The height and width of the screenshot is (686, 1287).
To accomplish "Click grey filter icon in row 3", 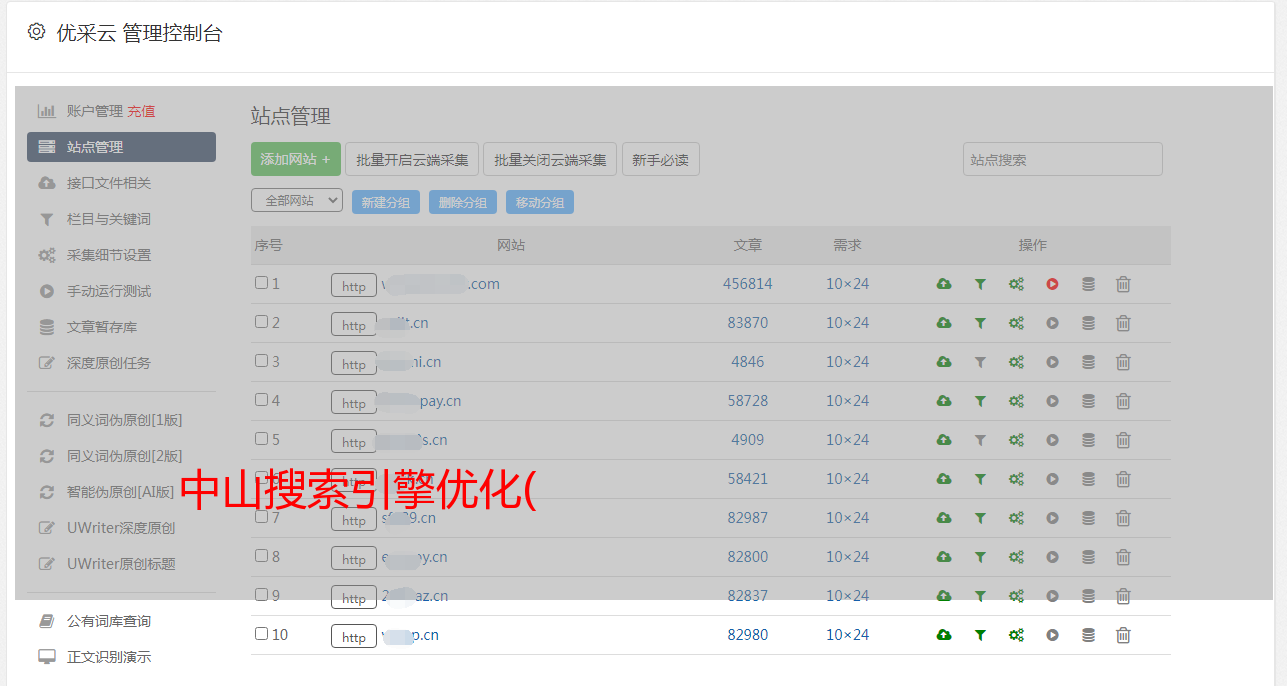I will tap(980, 362).
